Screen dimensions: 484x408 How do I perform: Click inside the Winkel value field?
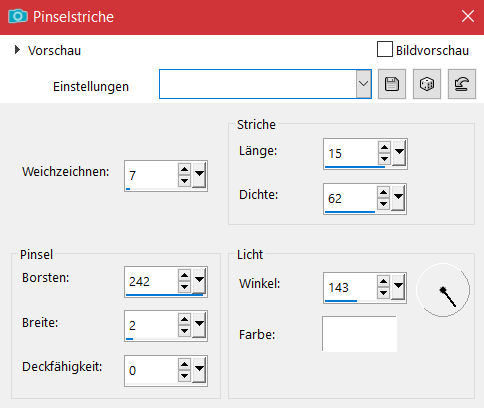(350, 287)
